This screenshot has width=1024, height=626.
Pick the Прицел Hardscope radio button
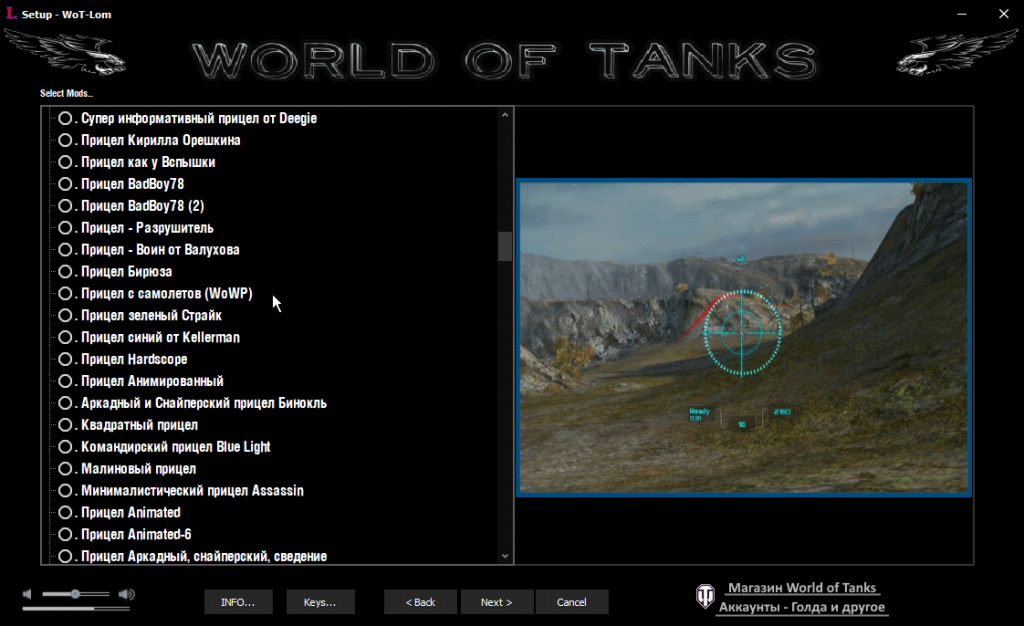[65, 359]
